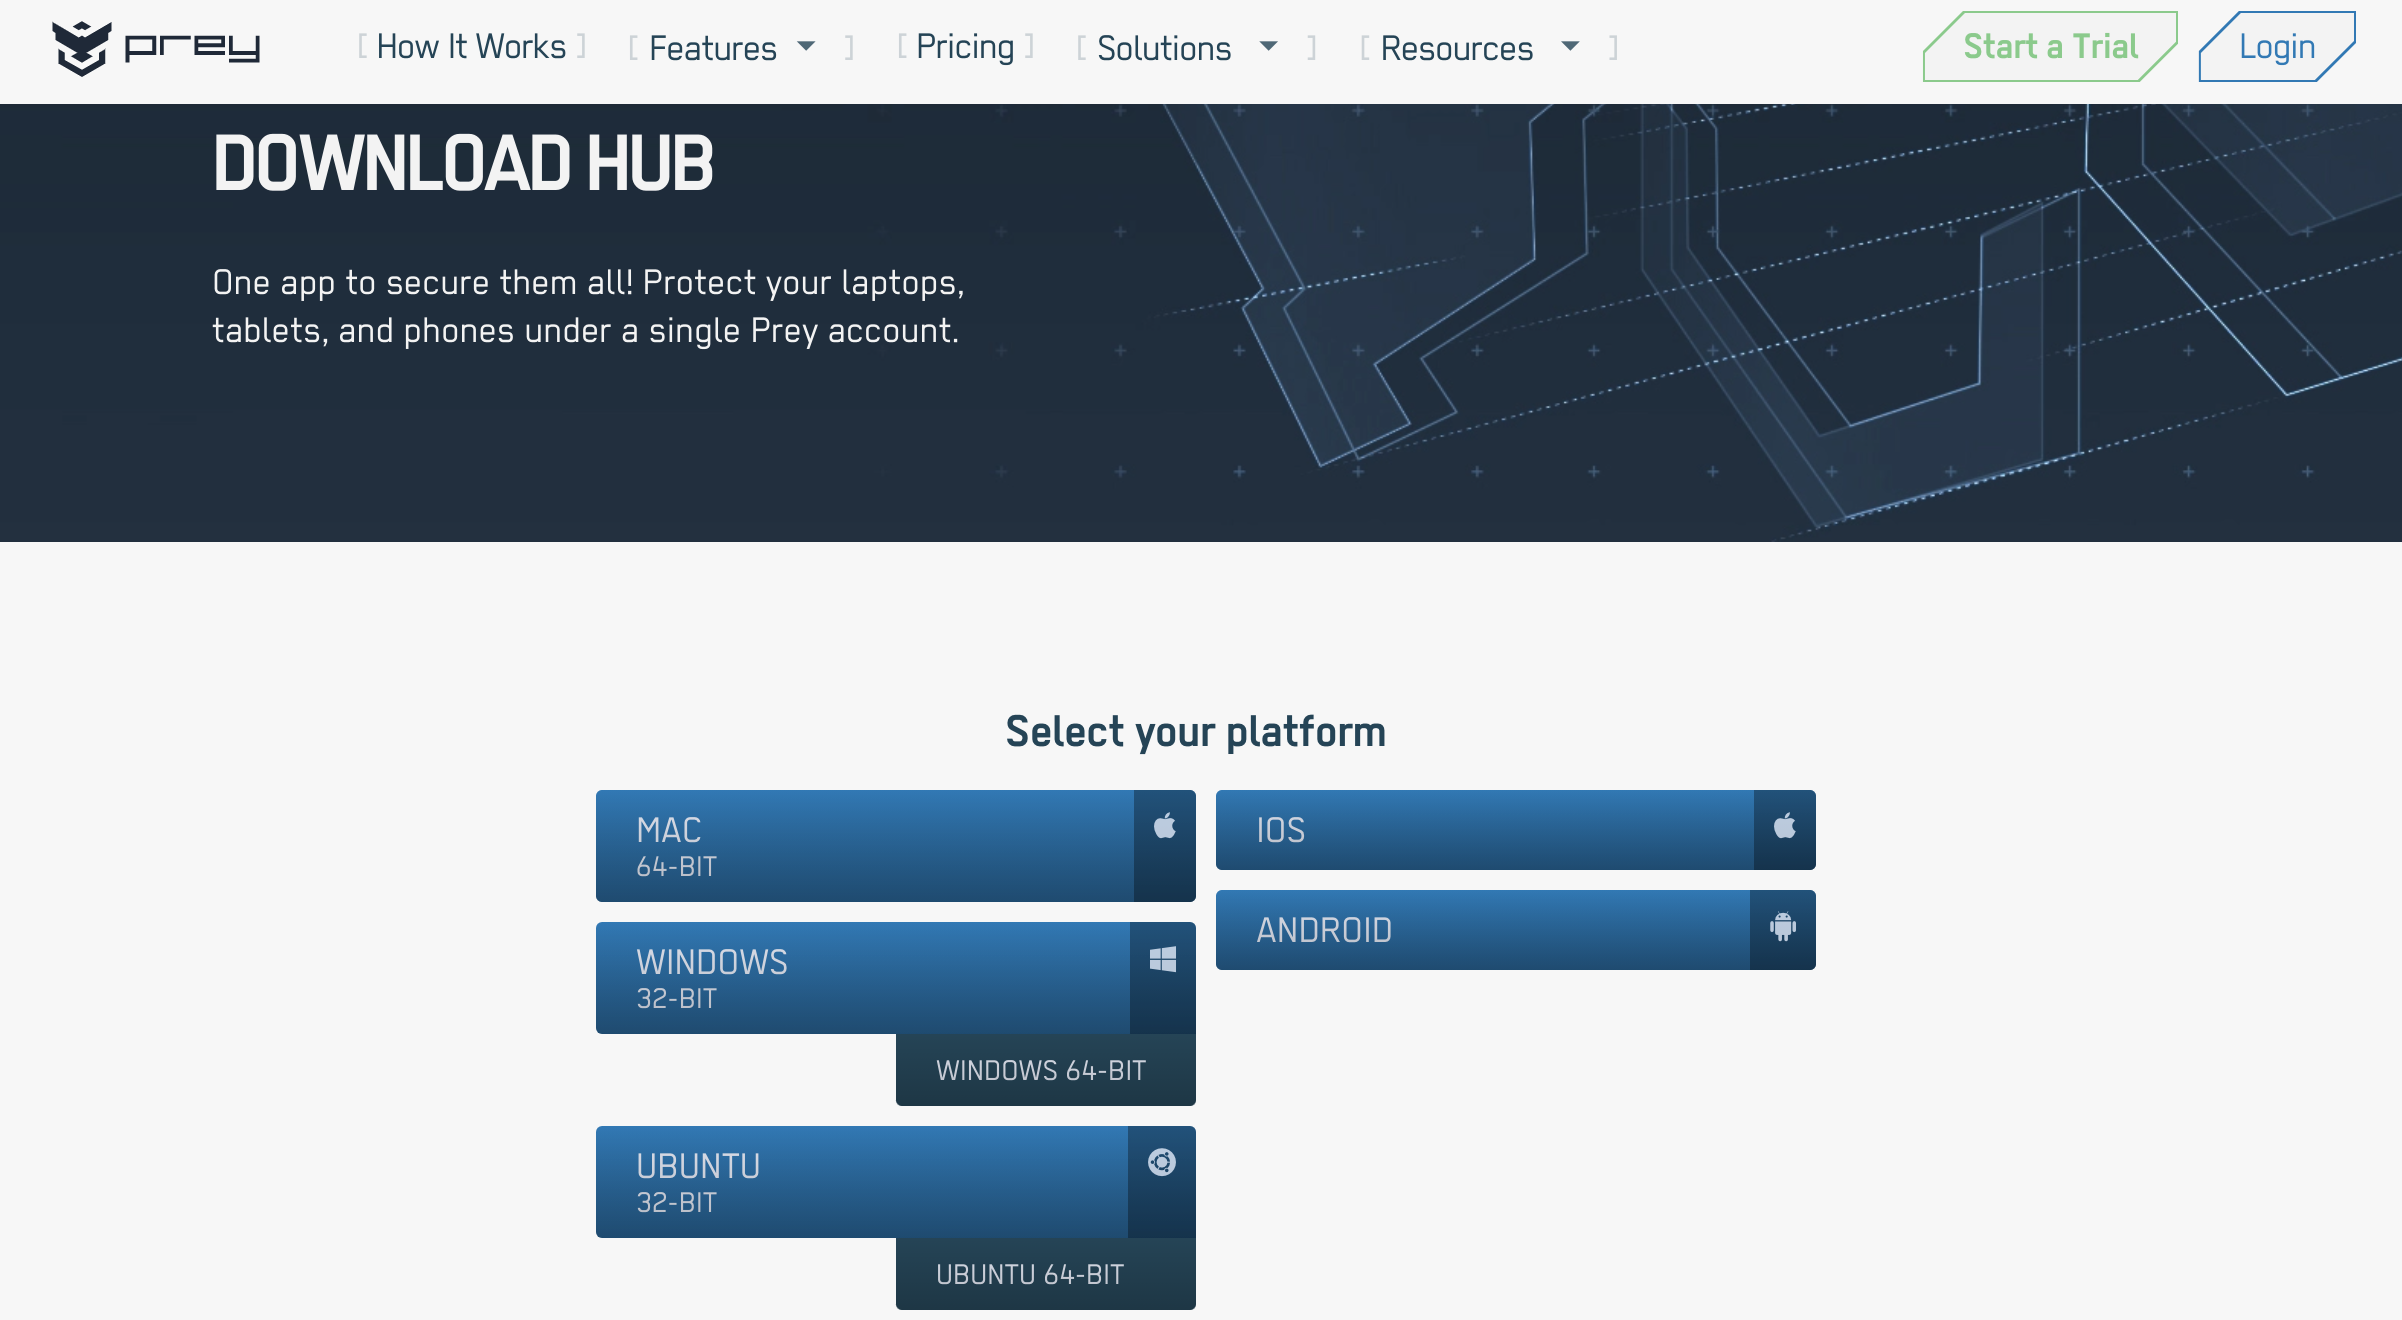Select the Resources menu label
Image resolution: width=2402 pixels, height=1320 pixels.
click(x=1456, y=48)
